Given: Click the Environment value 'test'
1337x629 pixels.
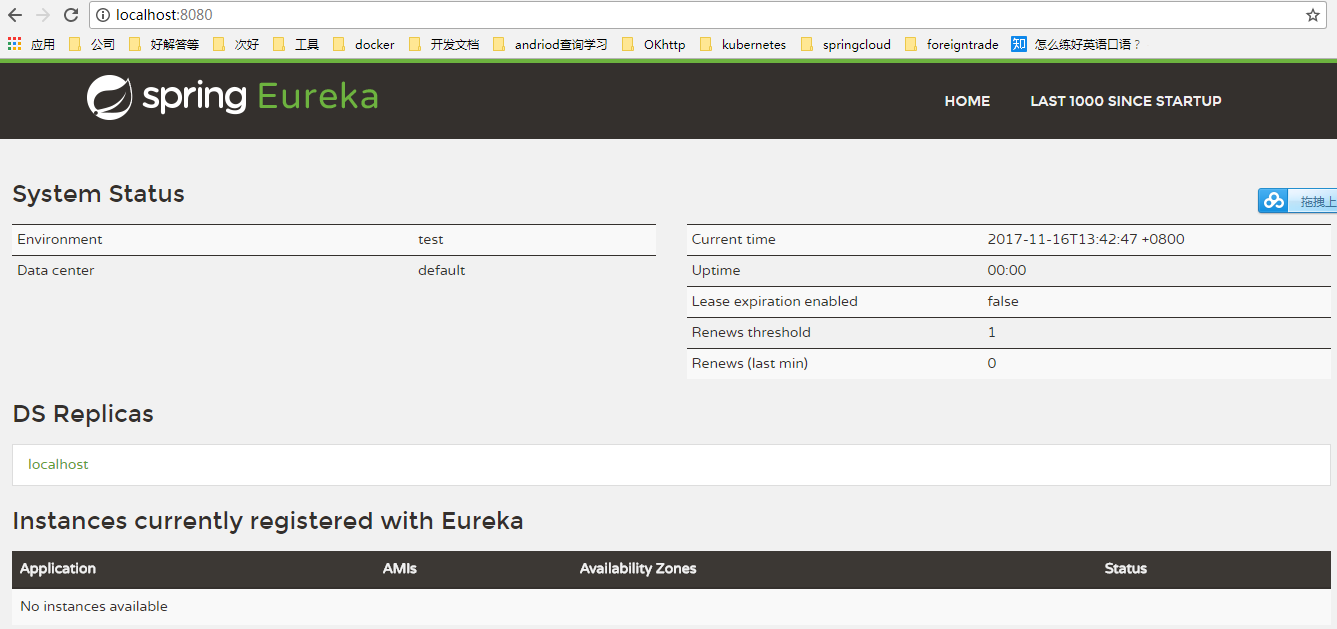Looking at the screenshot, I should (x=431, y=239).
